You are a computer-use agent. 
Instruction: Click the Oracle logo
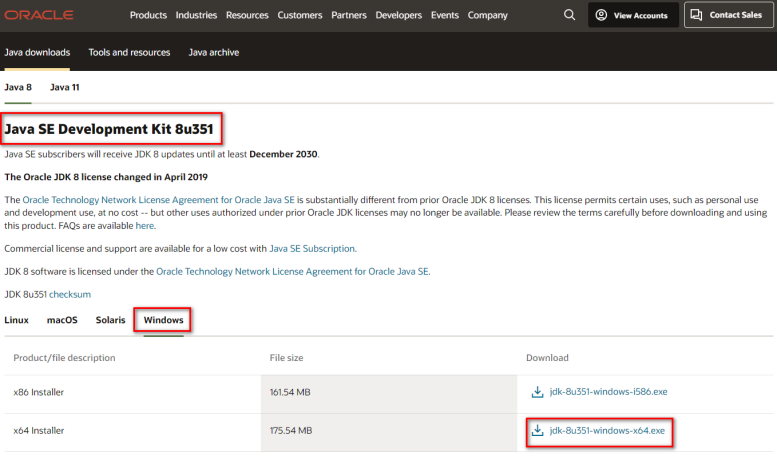pyautogui.click(x=39, y=15)
